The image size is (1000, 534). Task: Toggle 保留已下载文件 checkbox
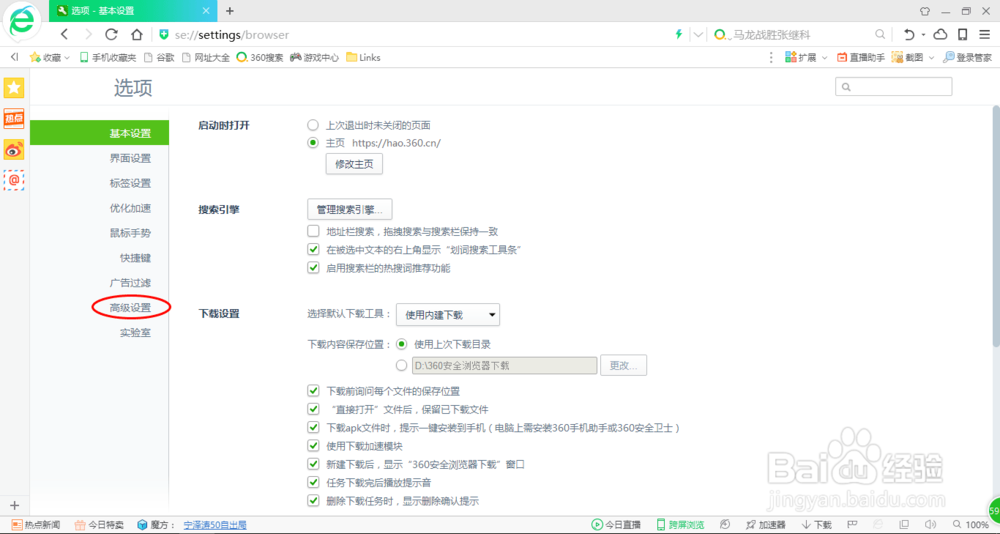click(x=313, y=409)
